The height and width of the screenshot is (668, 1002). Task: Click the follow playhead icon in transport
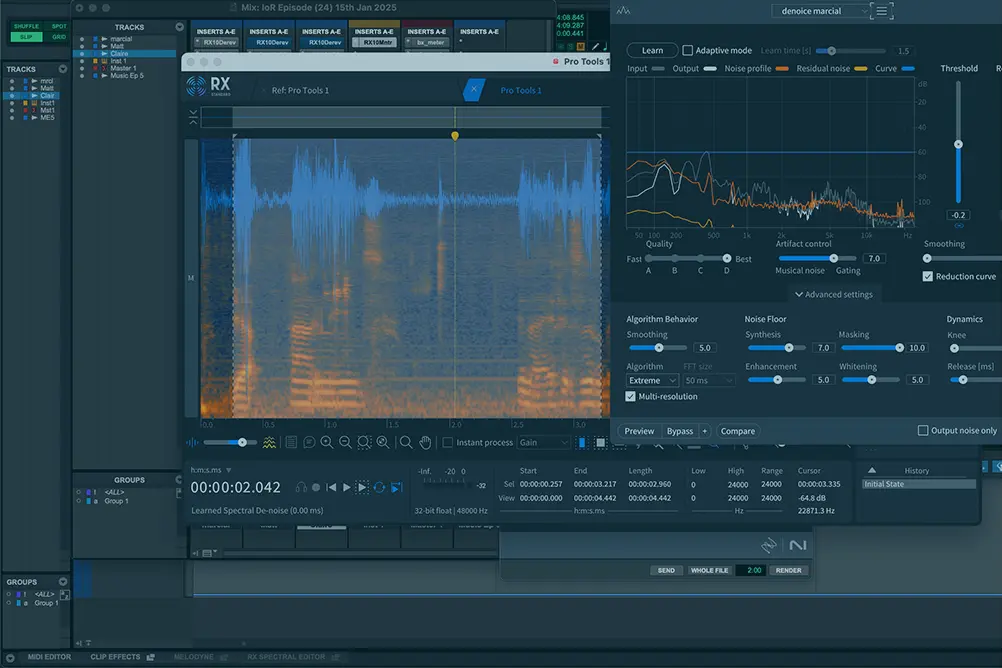pos(396,487)
